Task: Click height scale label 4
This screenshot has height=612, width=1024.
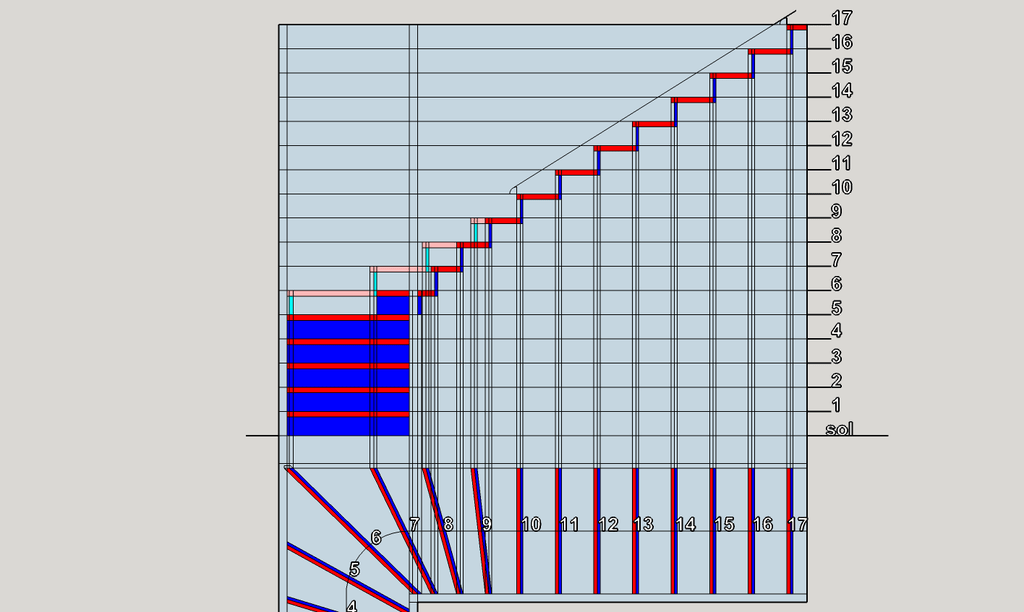Action: 836,331
